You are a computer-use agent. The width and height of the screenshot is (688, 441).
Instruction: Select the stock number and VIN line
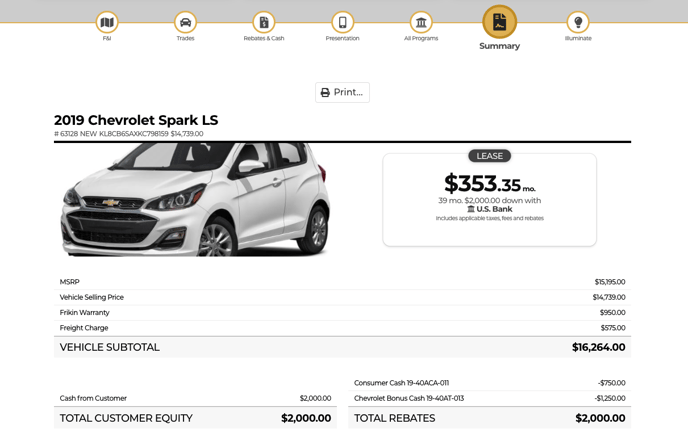[129, 133]
